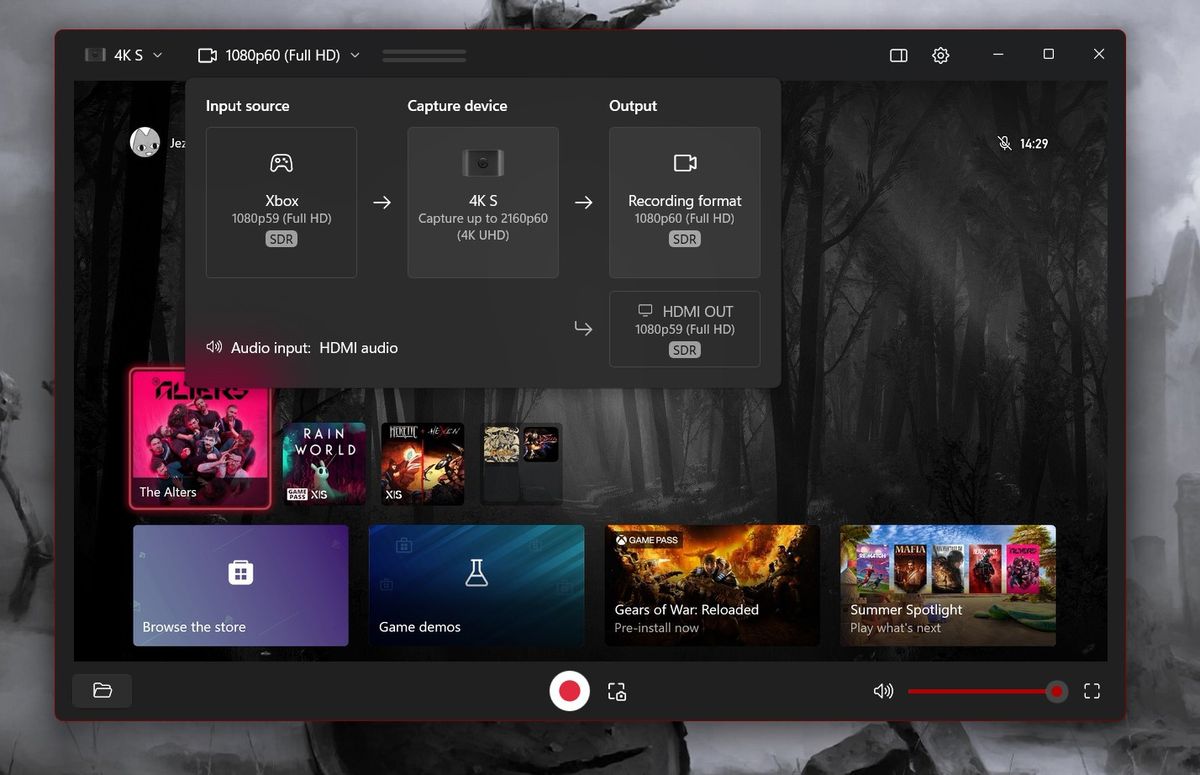Select the Xbox input source card

(x=281, y=202)
